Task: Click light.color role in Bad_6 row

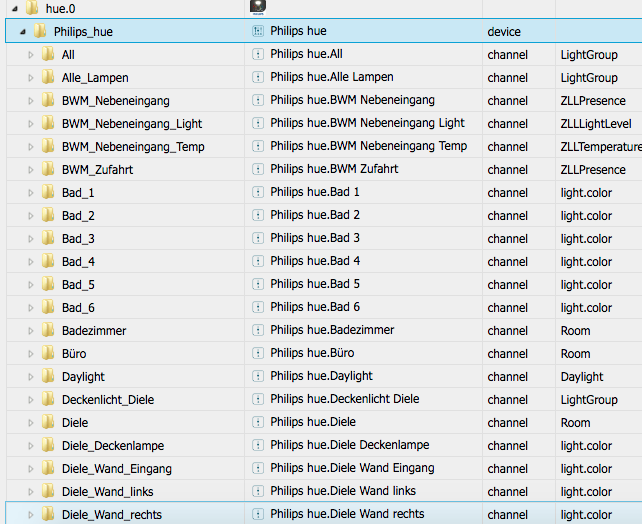Action: coord(586,308)
